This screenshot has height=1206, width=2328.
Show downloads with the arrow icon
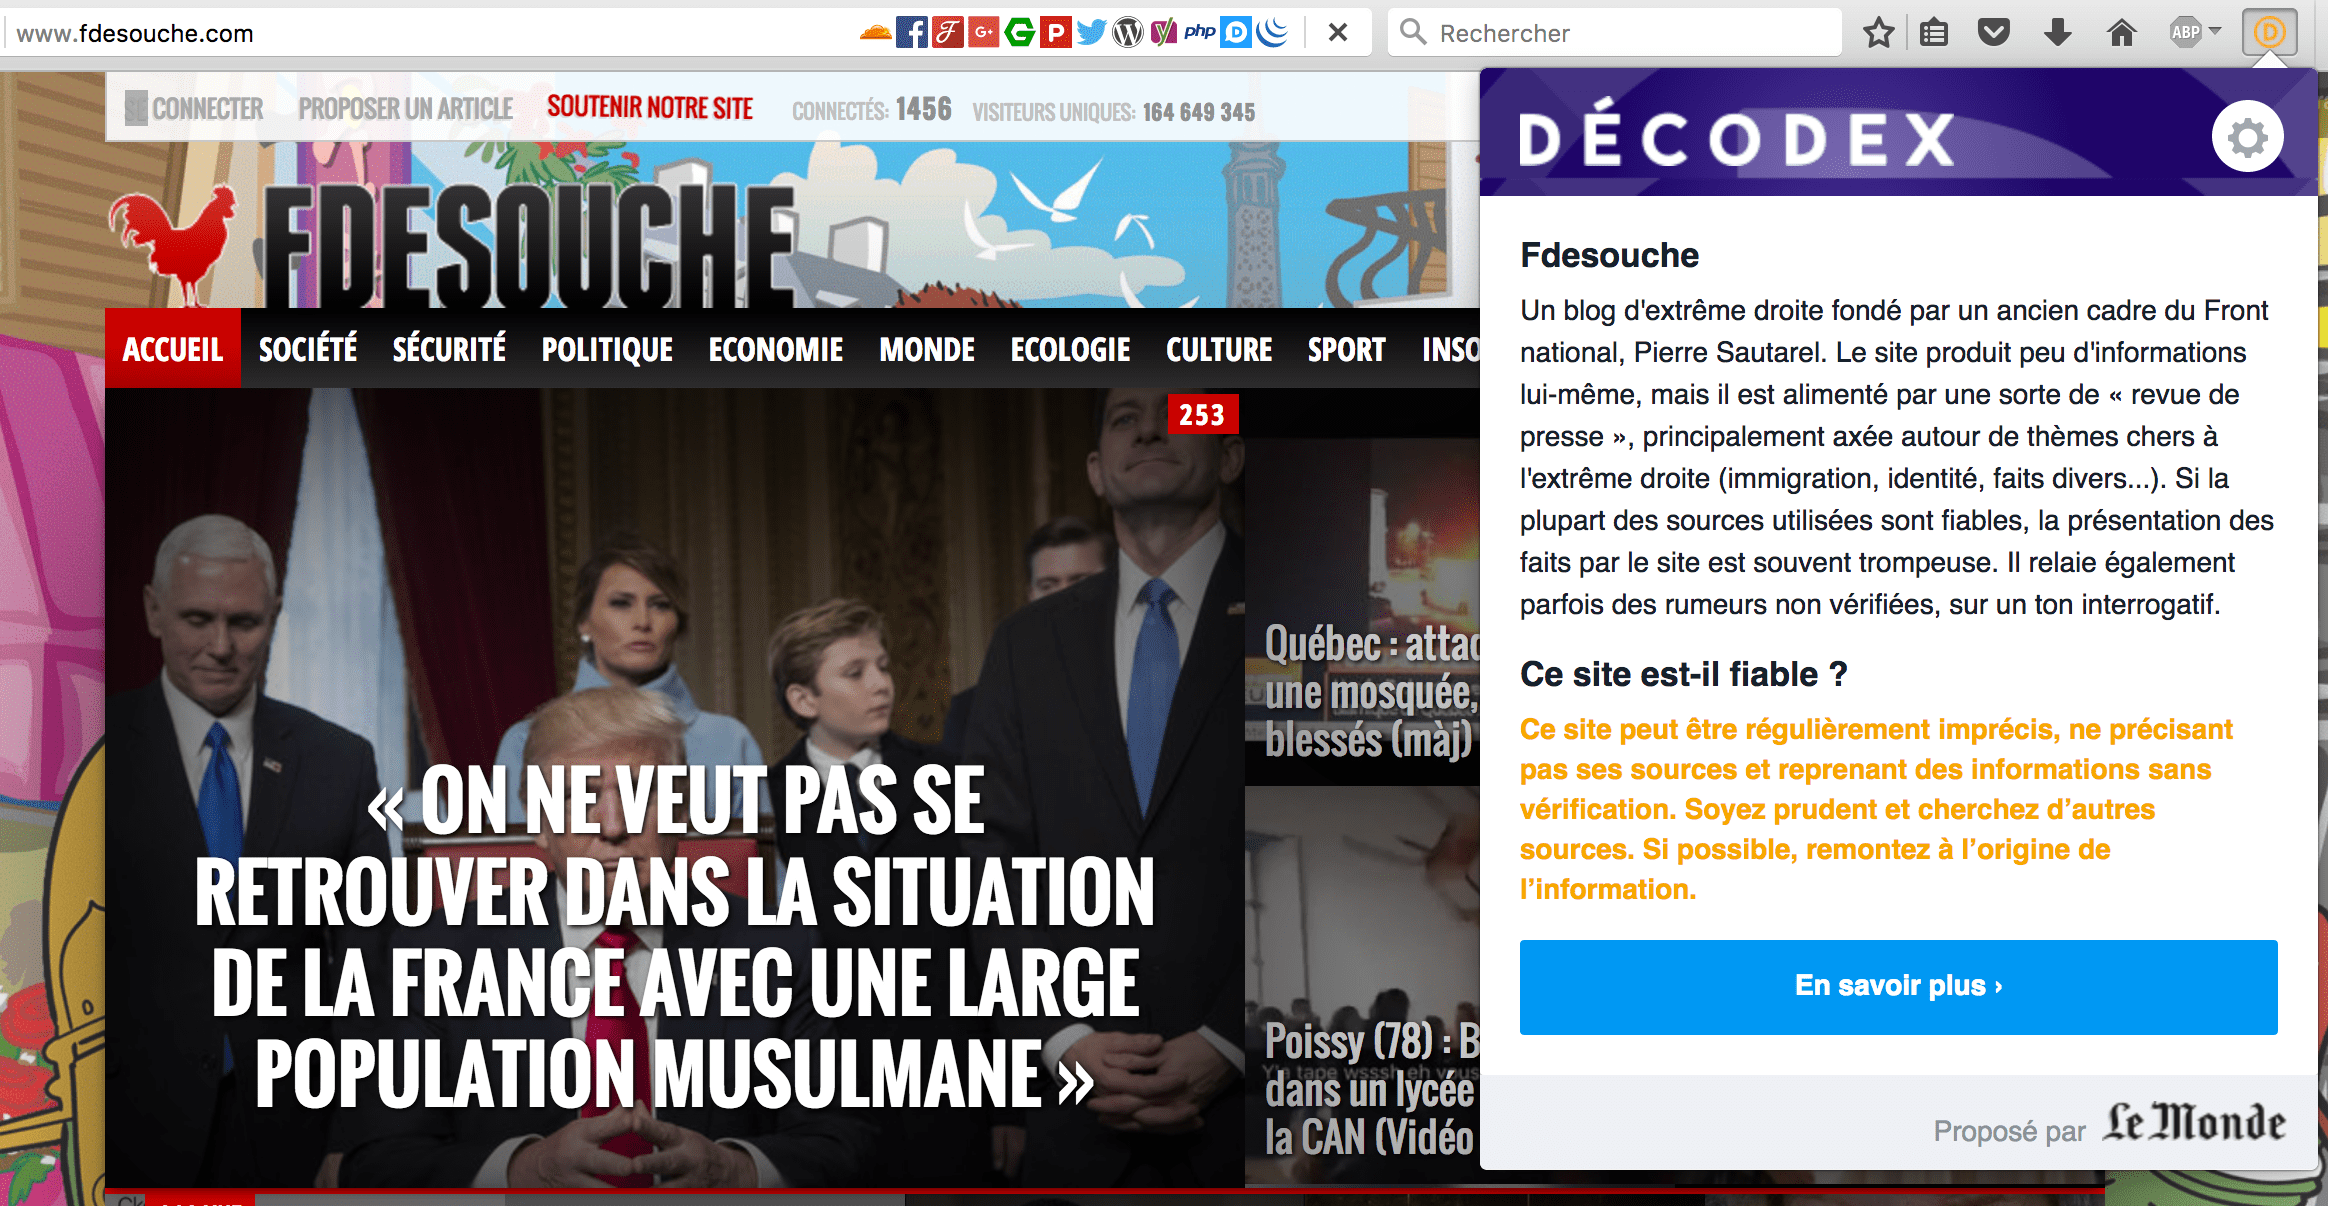point(2057,33)
